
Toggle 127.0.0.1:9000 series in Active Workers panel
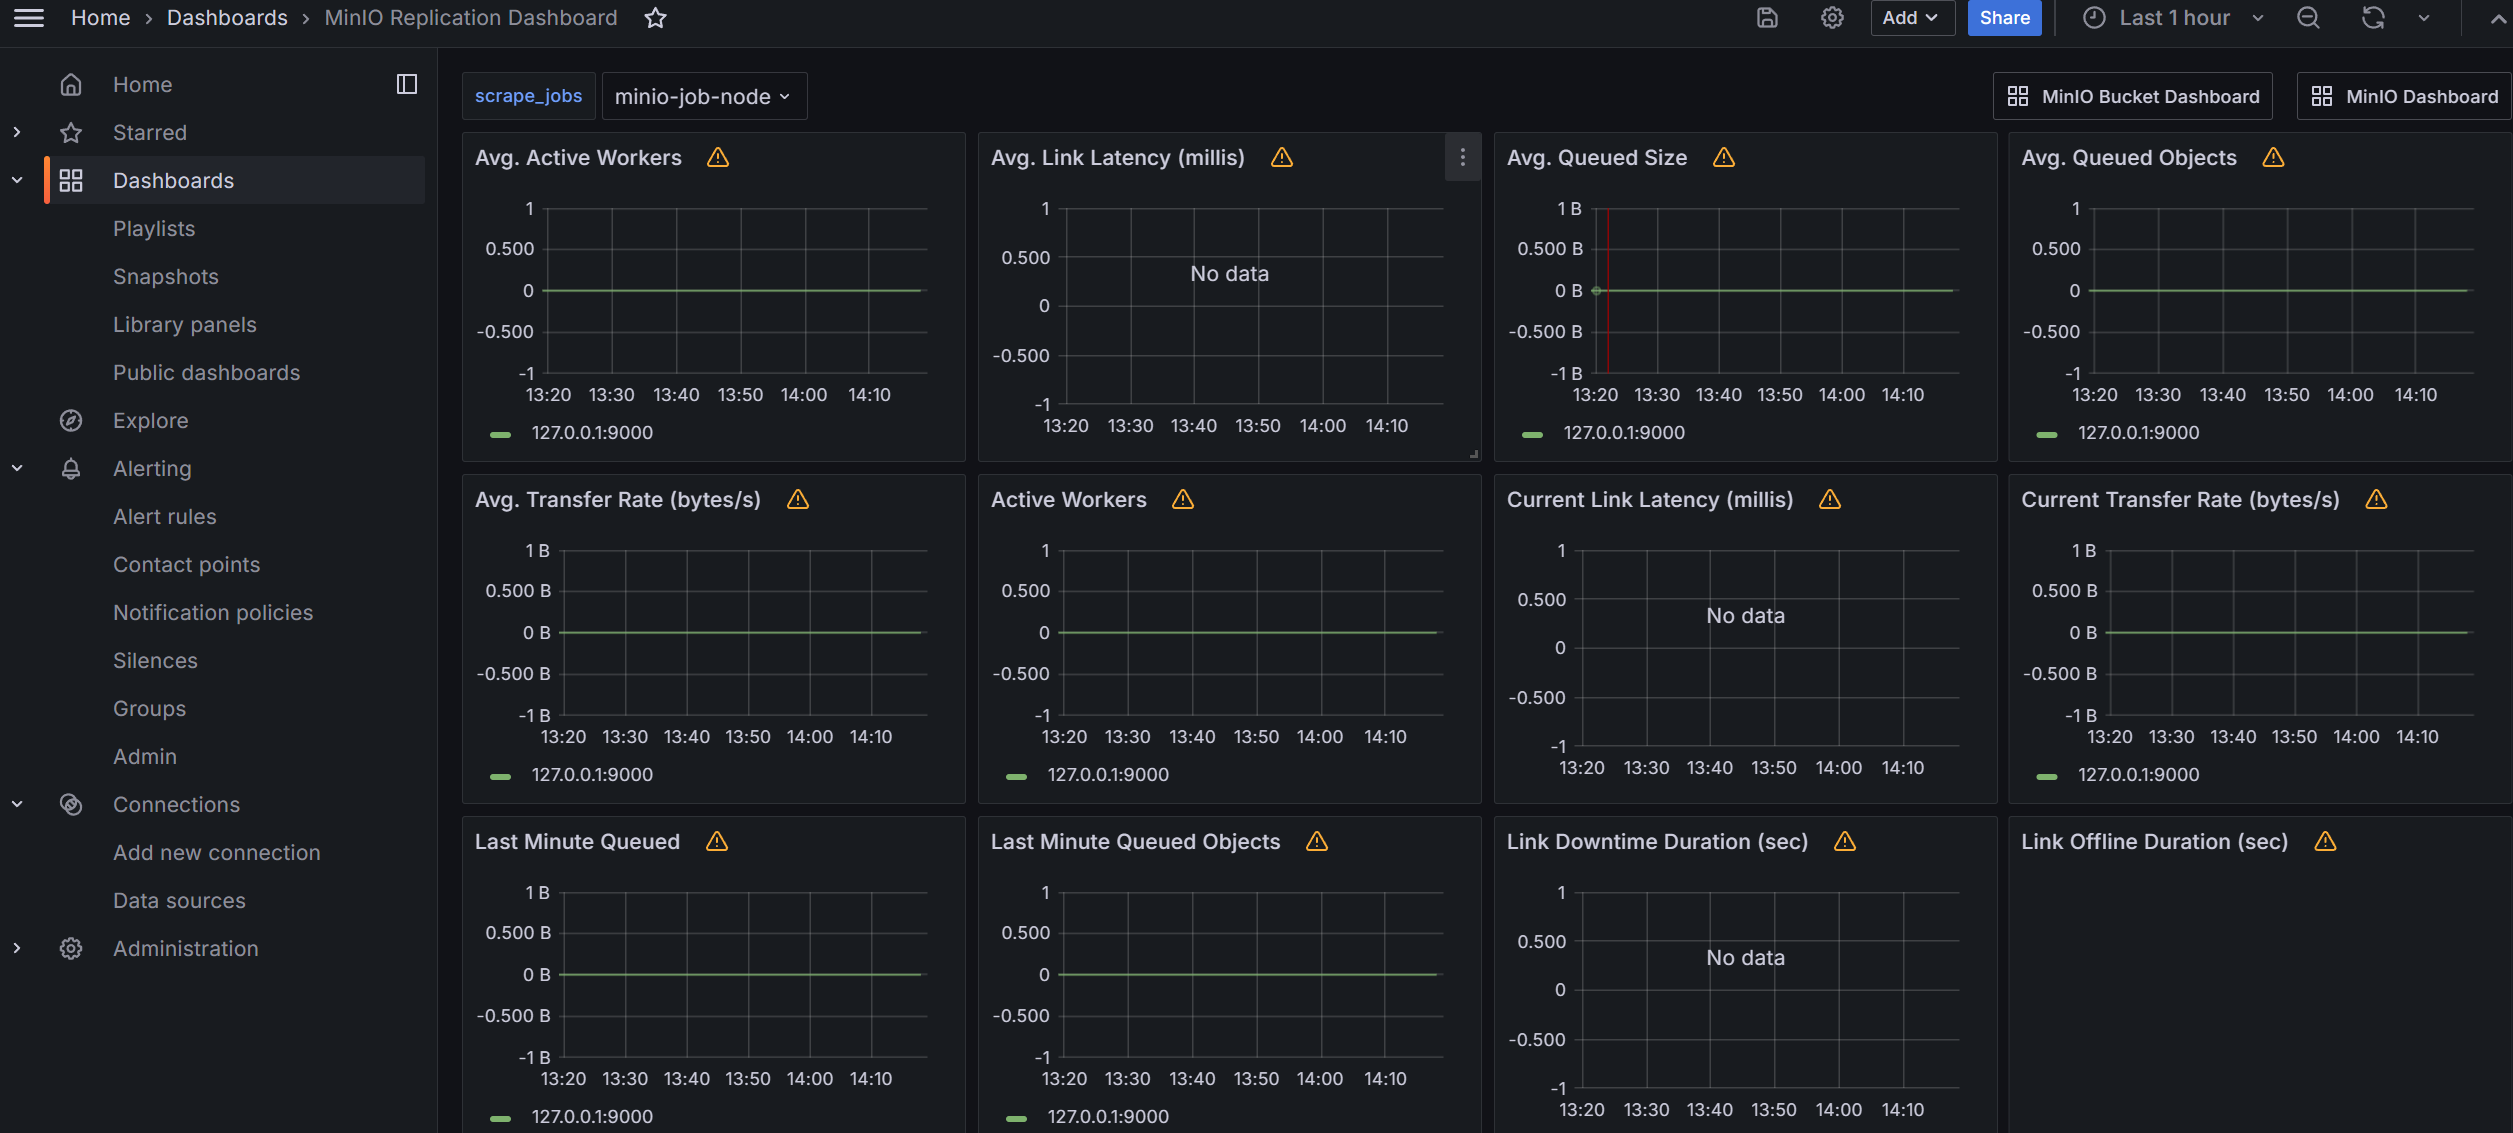click(x=1108, y=775)
